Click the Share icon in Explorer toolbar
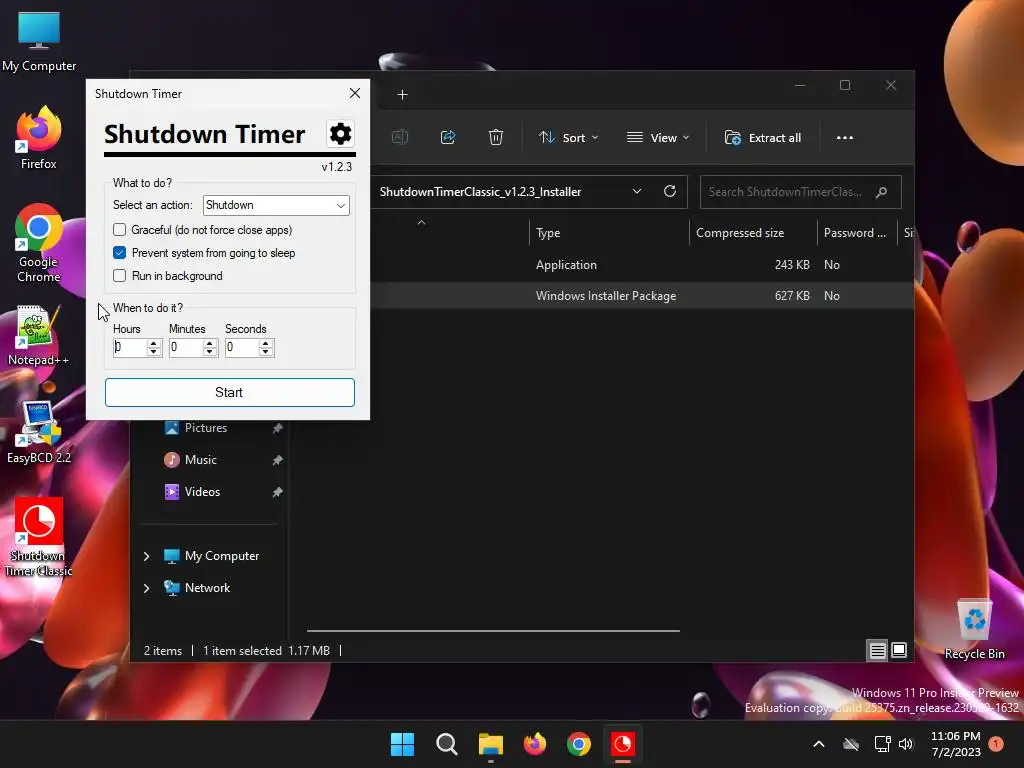Screen dimensions: 1024x768 pyautogui.click(x=448, y=137)
